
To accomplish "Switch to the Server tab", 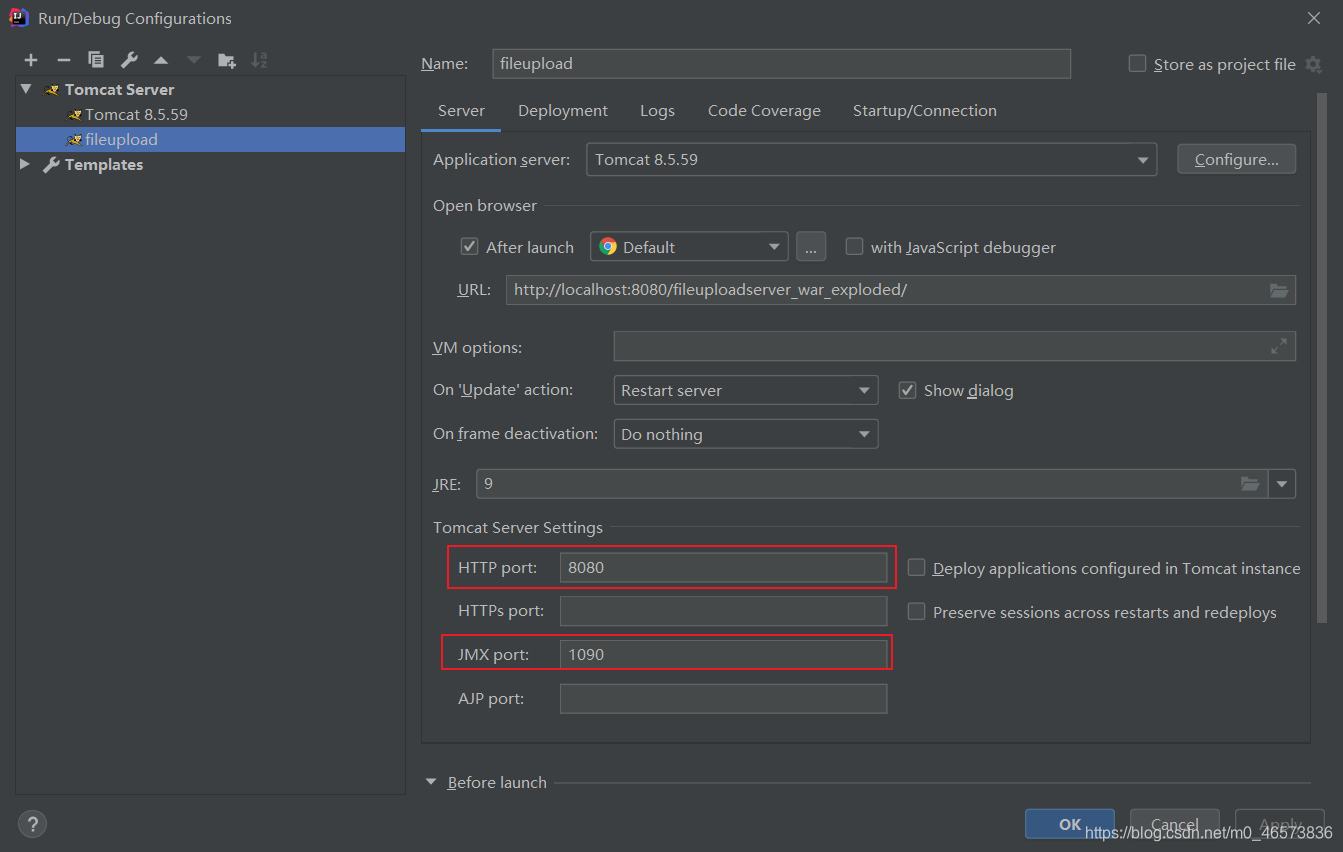I will tap(461, 111).
